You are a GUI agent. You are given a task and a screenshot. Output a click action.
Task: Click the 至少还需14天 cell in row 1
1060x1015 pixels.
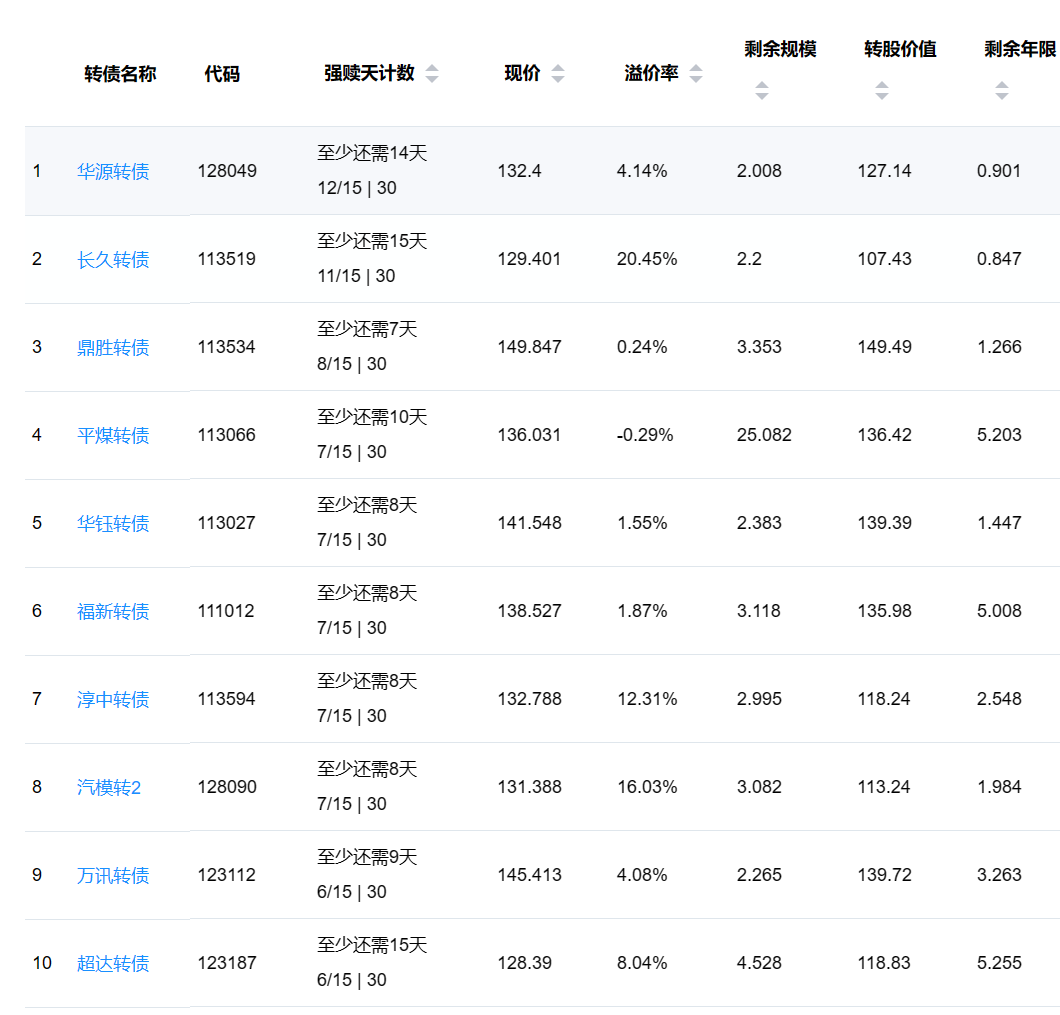point(372,153)
